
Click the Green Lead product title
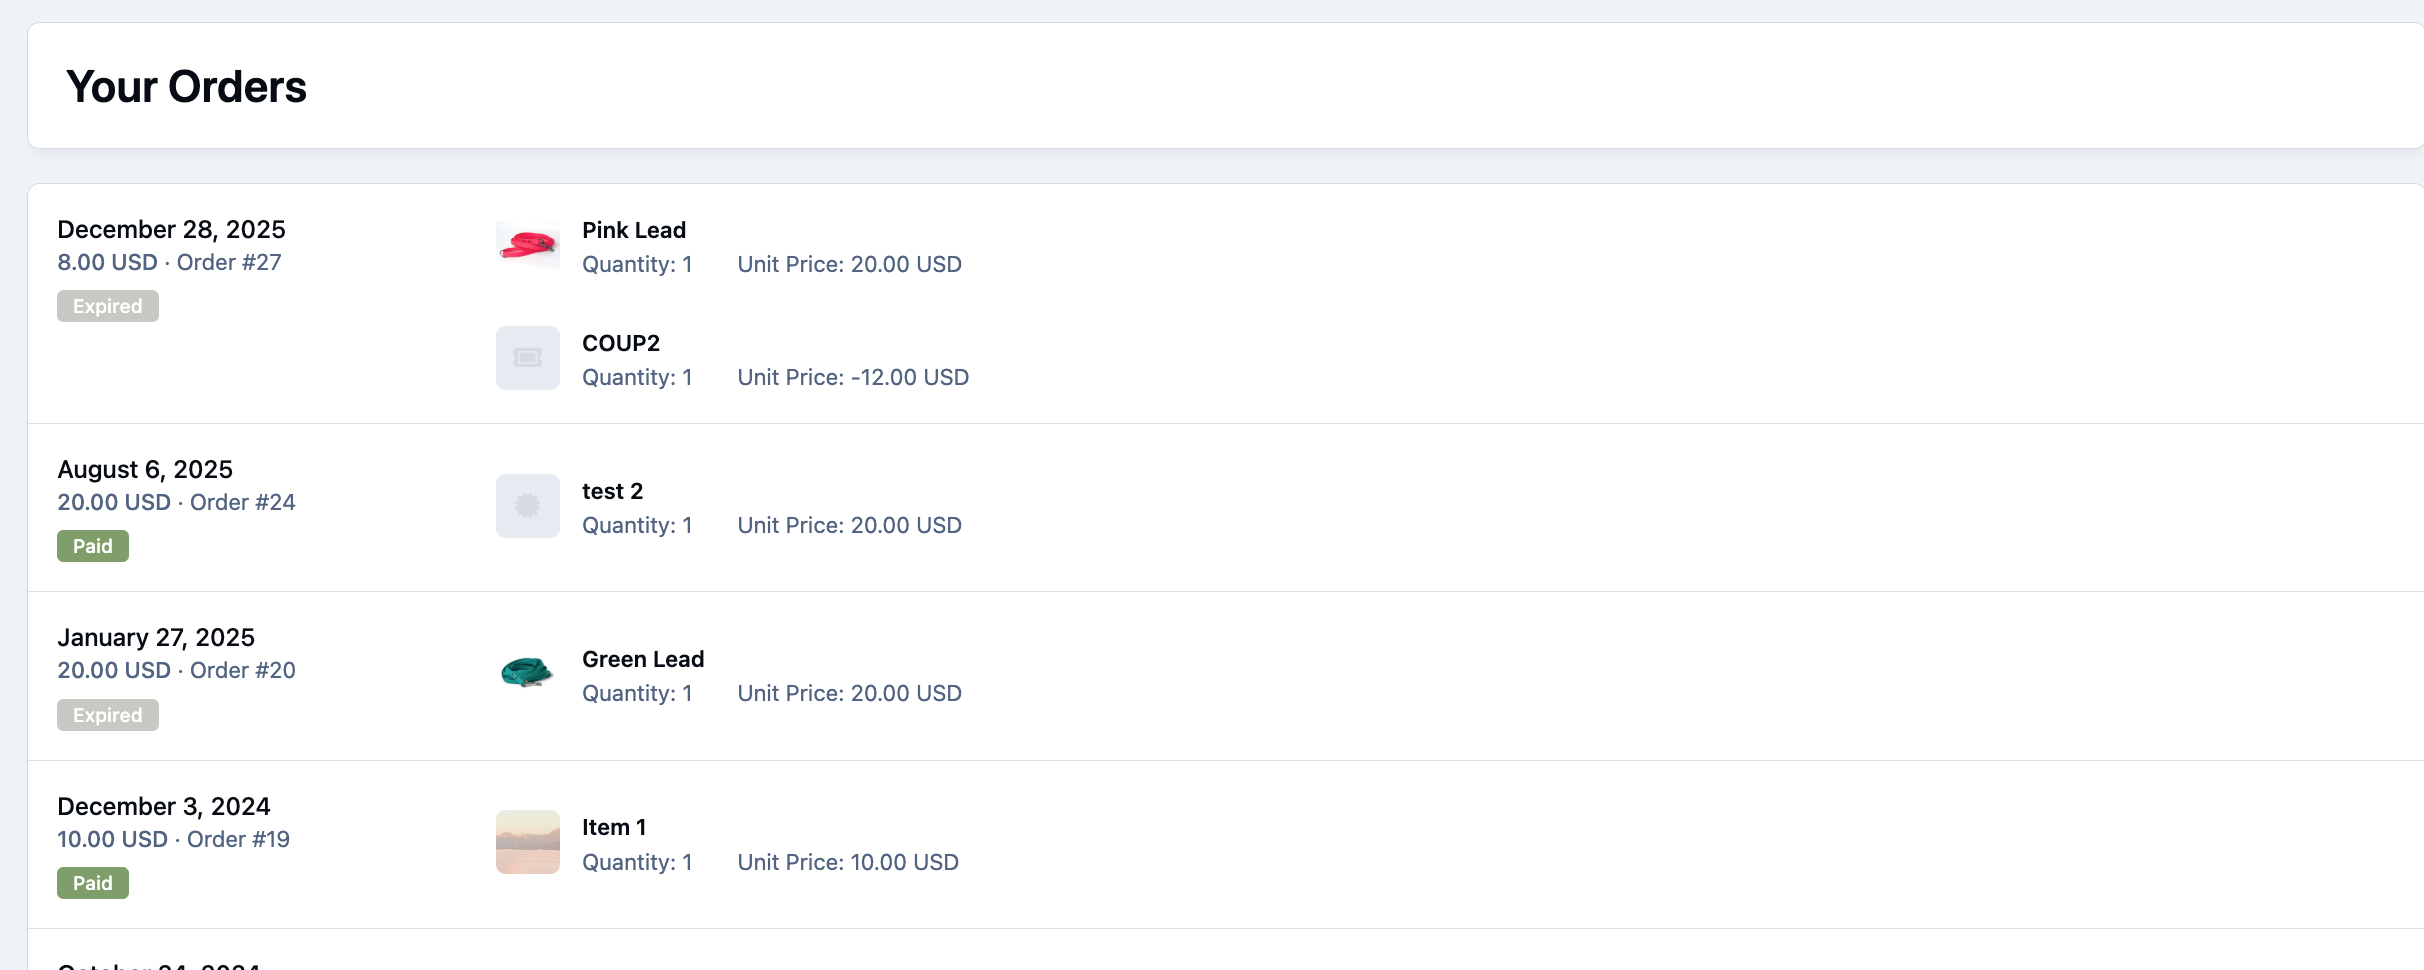(643, 659)
